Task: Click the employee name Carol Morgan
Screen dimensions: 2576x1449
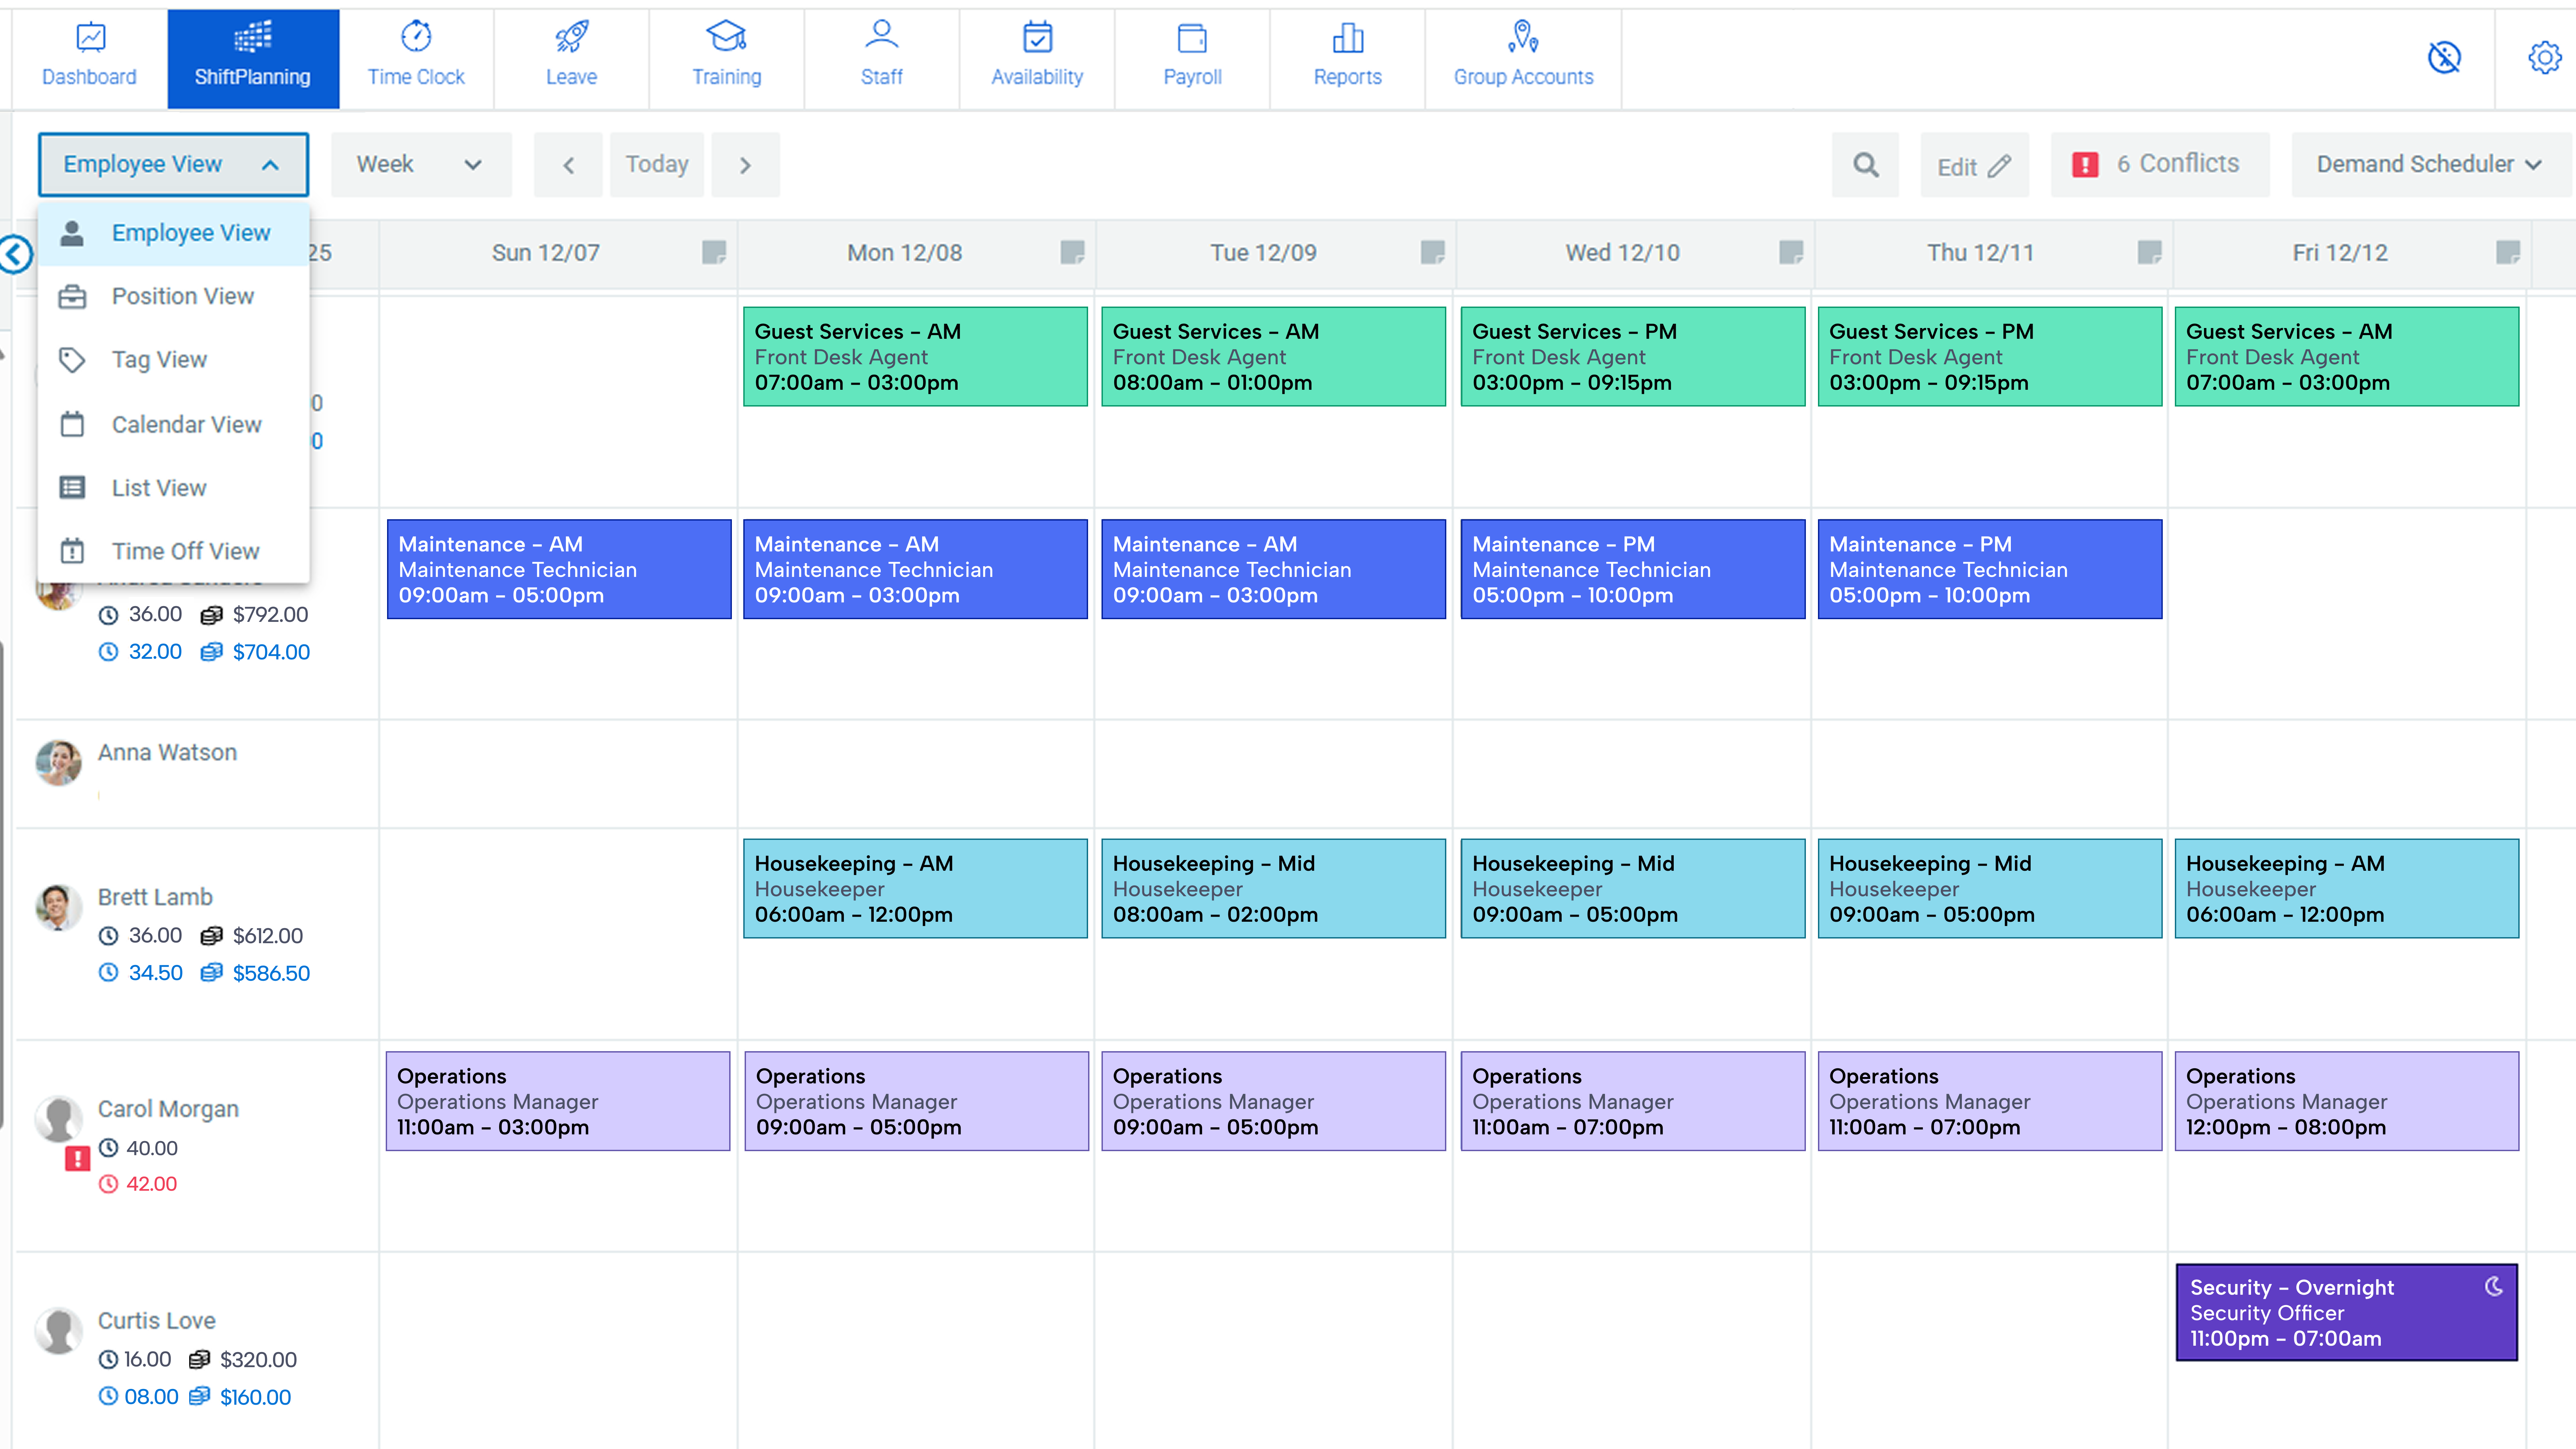Action: pyautogui.click(x=168, y=1109)
